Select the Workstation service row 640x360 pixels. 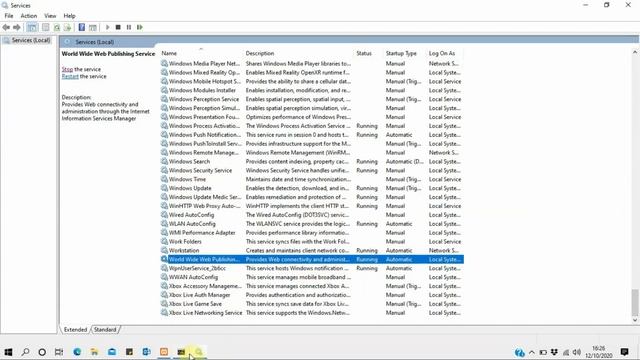tap(312, 251)
